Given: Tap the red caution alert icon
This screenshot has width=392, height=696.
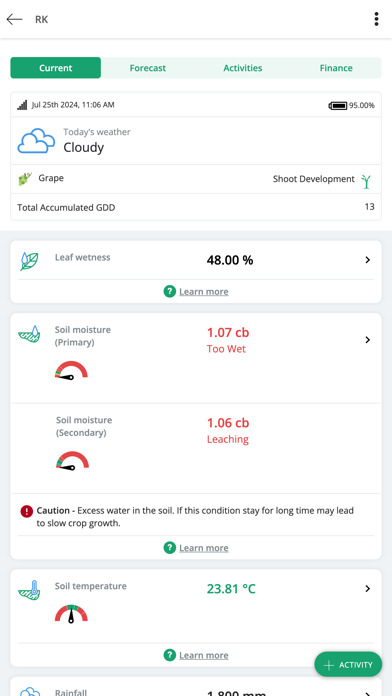Looking at the screenshot, I should coord(27,511).
